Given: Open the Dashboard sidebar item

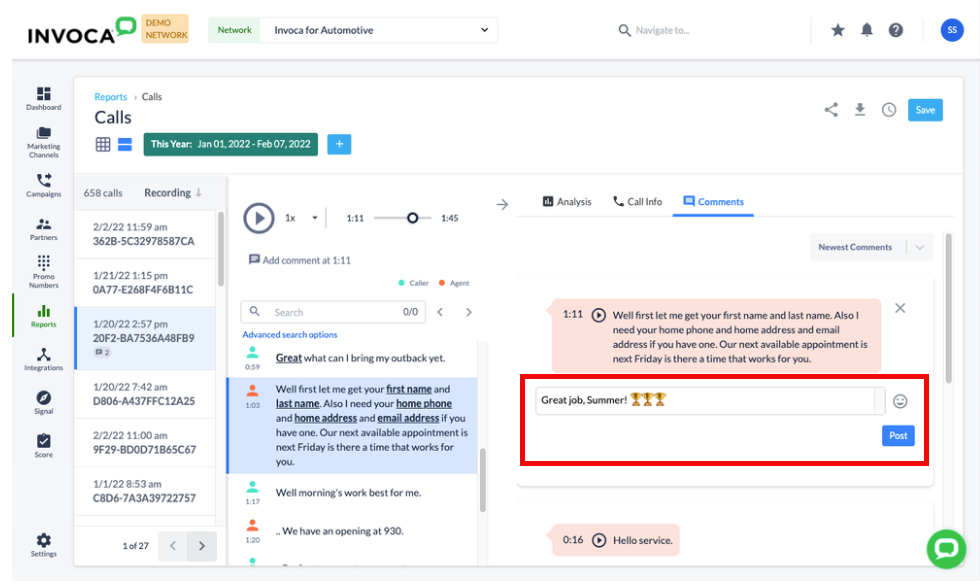Looking at the screenshot, I should (43, 98).
